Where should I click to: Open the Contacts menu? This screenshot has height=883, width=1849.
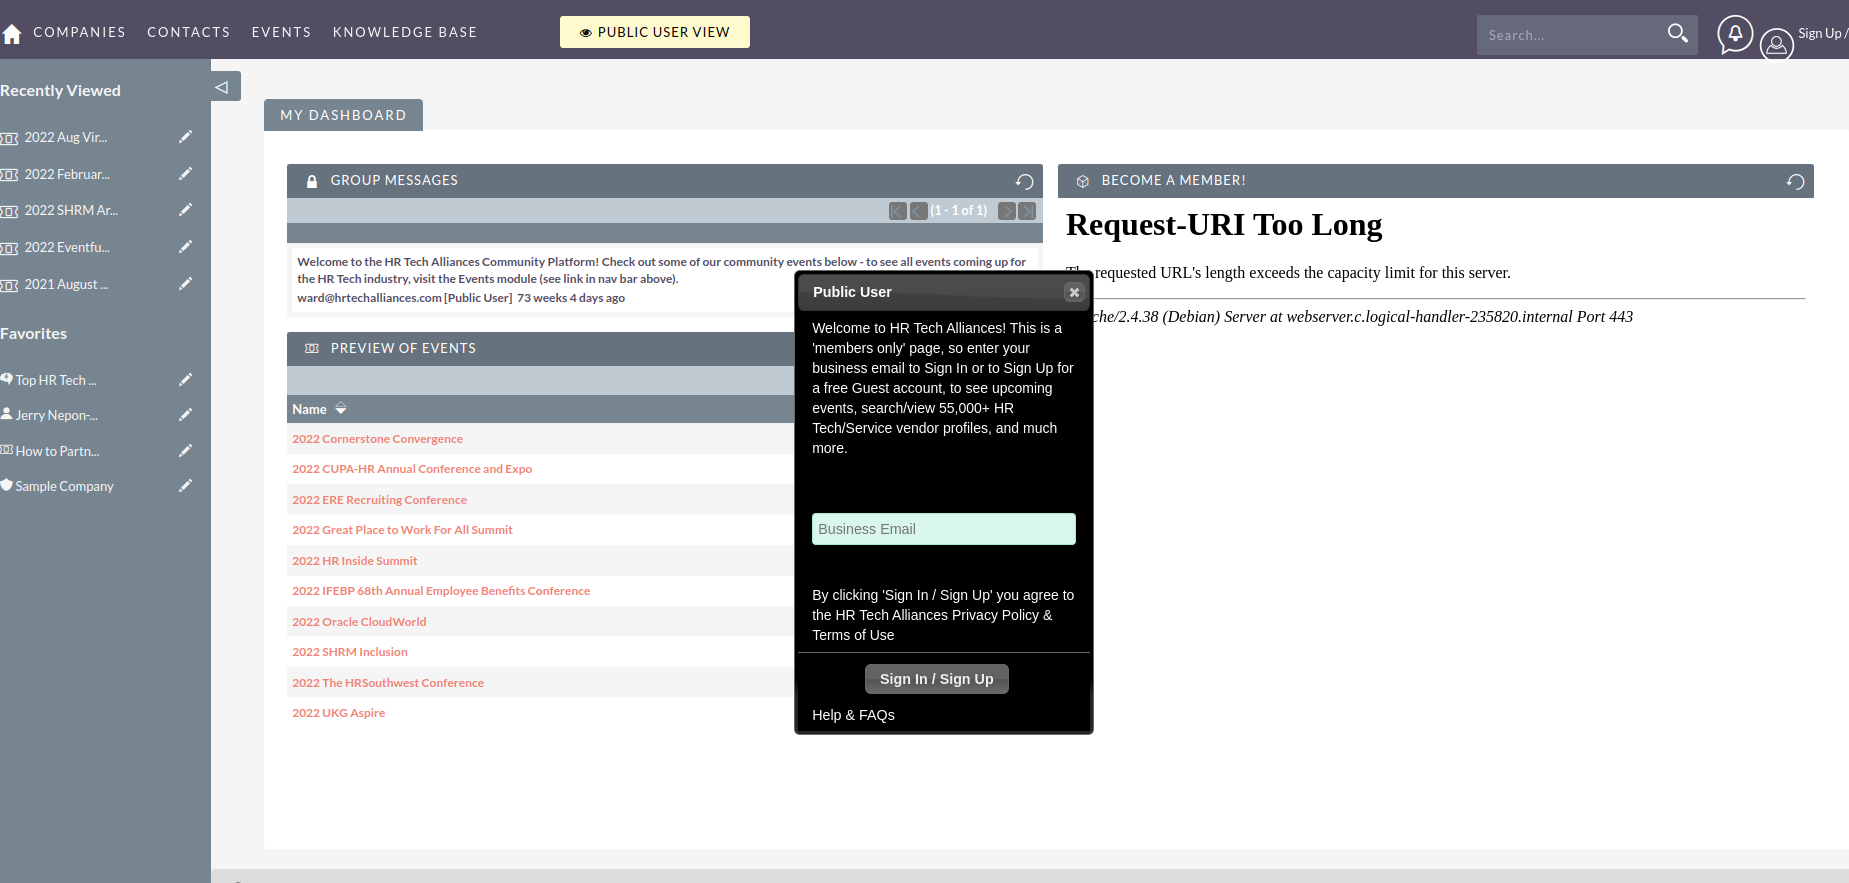[x=188, y=32]
